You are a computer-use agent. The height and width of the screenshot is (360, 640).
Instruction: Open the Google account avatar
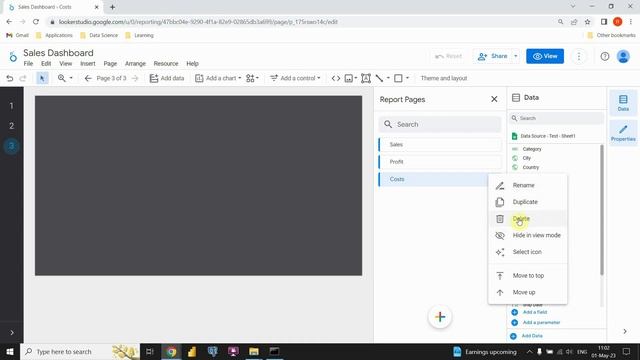click(623, 56)
